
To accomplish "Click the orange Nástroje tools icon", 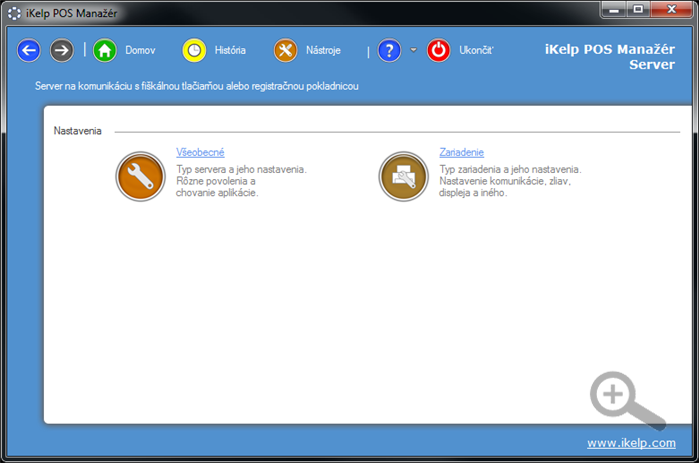I will click(x=286, y=50).
